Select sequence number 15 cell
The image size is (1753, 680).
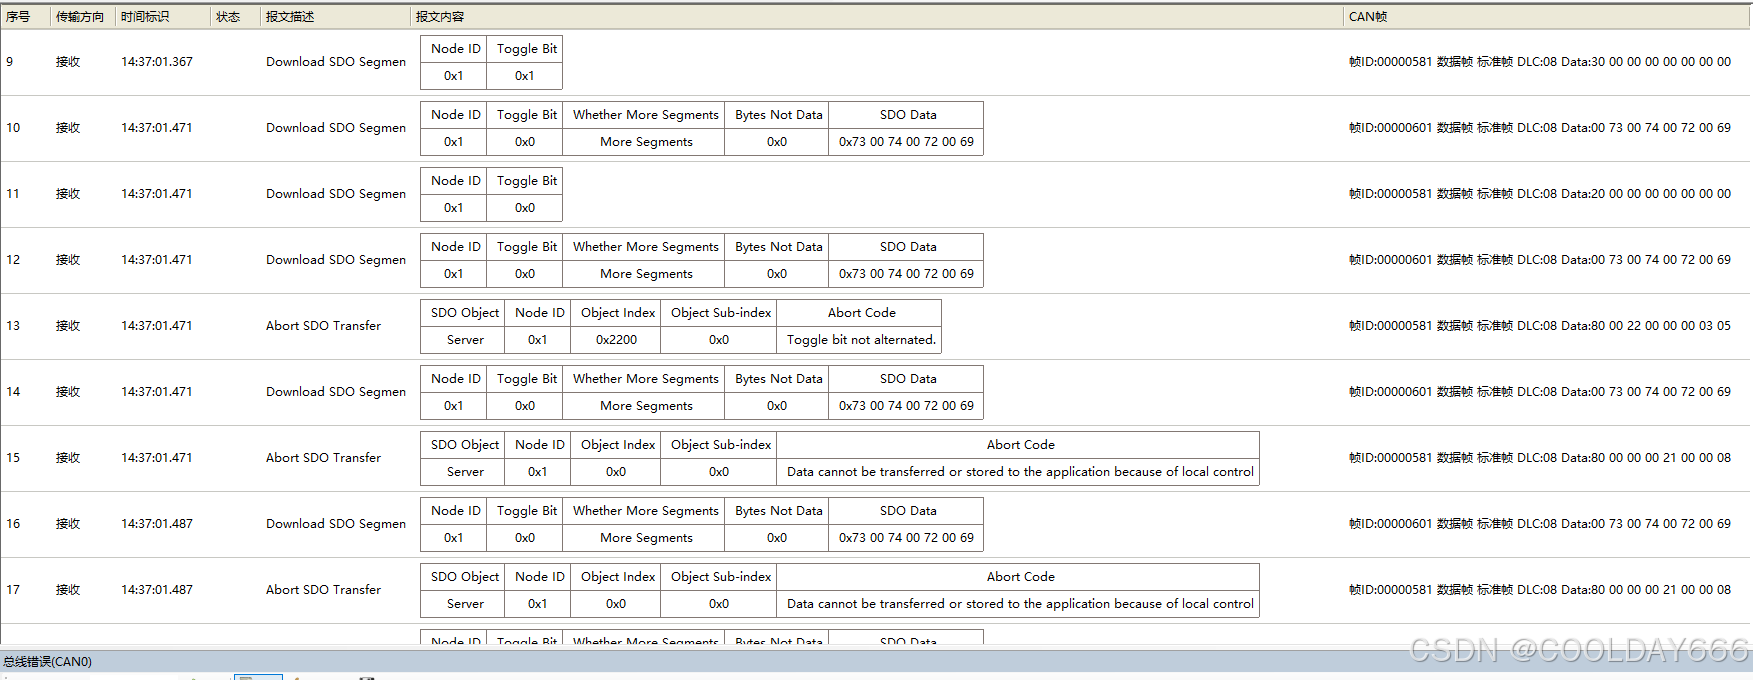(x=13, y=458)
